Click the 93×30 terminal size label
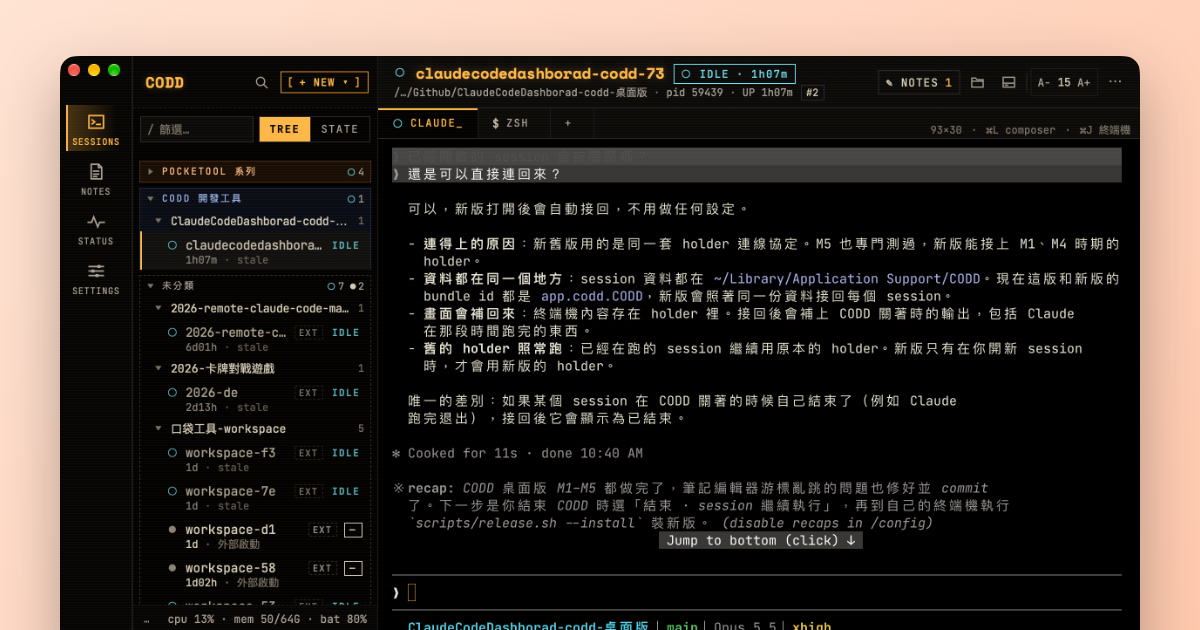 (x=945, y=130)
